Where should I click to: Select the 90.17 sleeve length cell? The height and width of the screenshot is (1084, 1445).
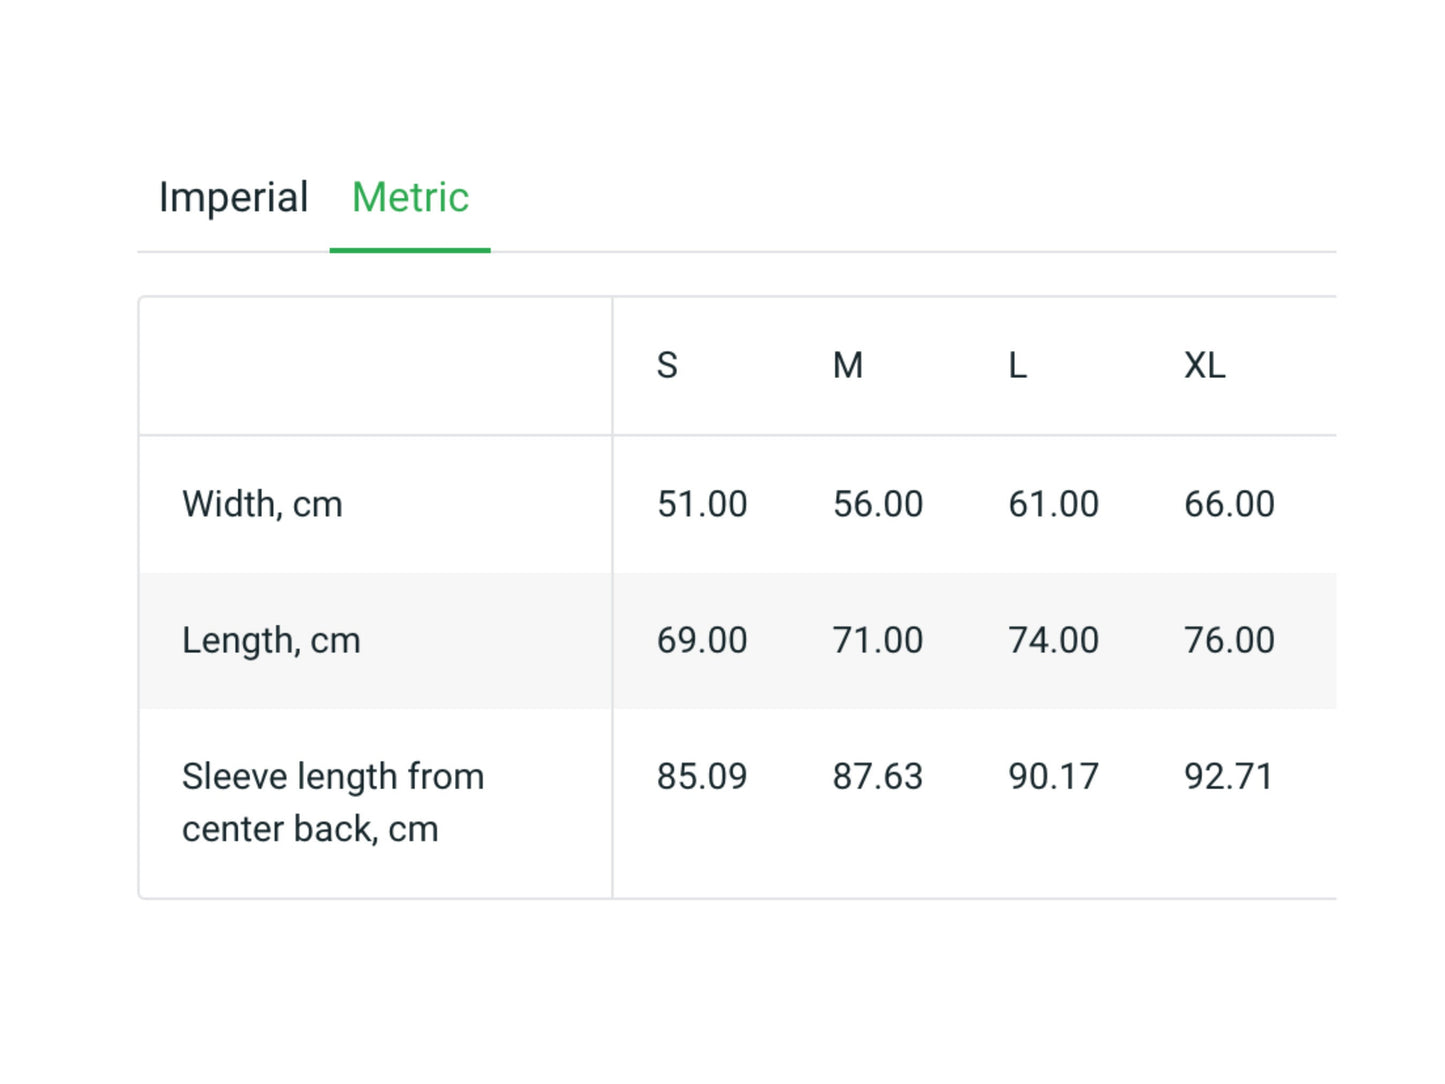pos(1053,777)
